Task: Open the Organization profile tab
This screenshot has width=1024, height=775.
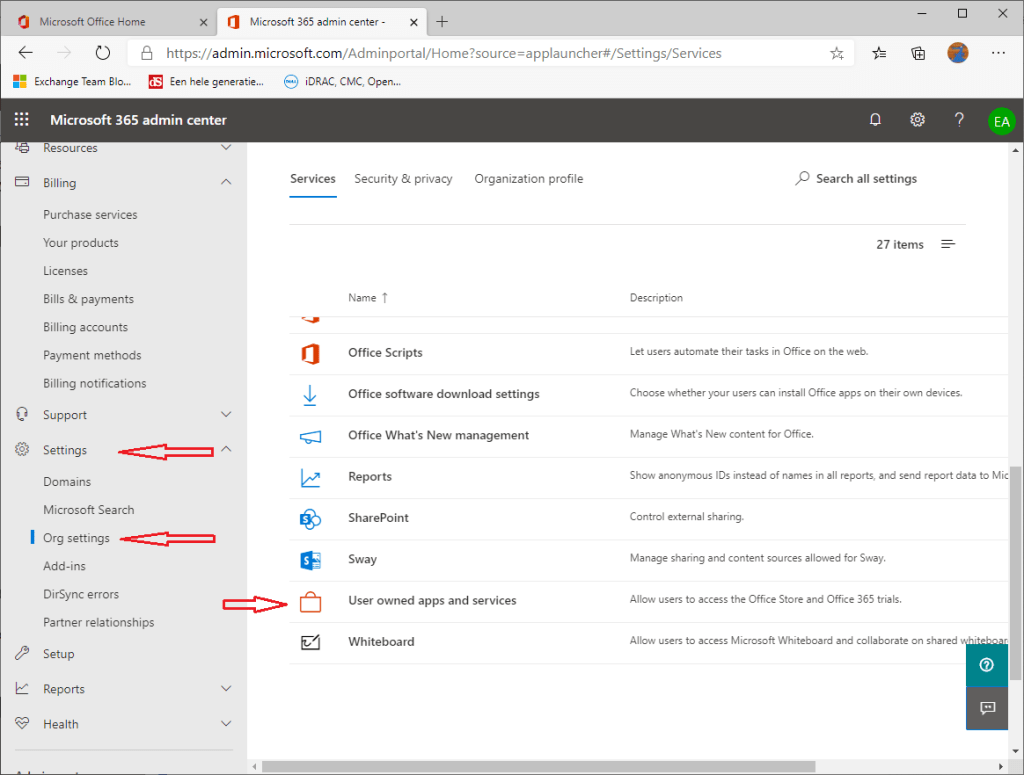Action: (528, 178)
